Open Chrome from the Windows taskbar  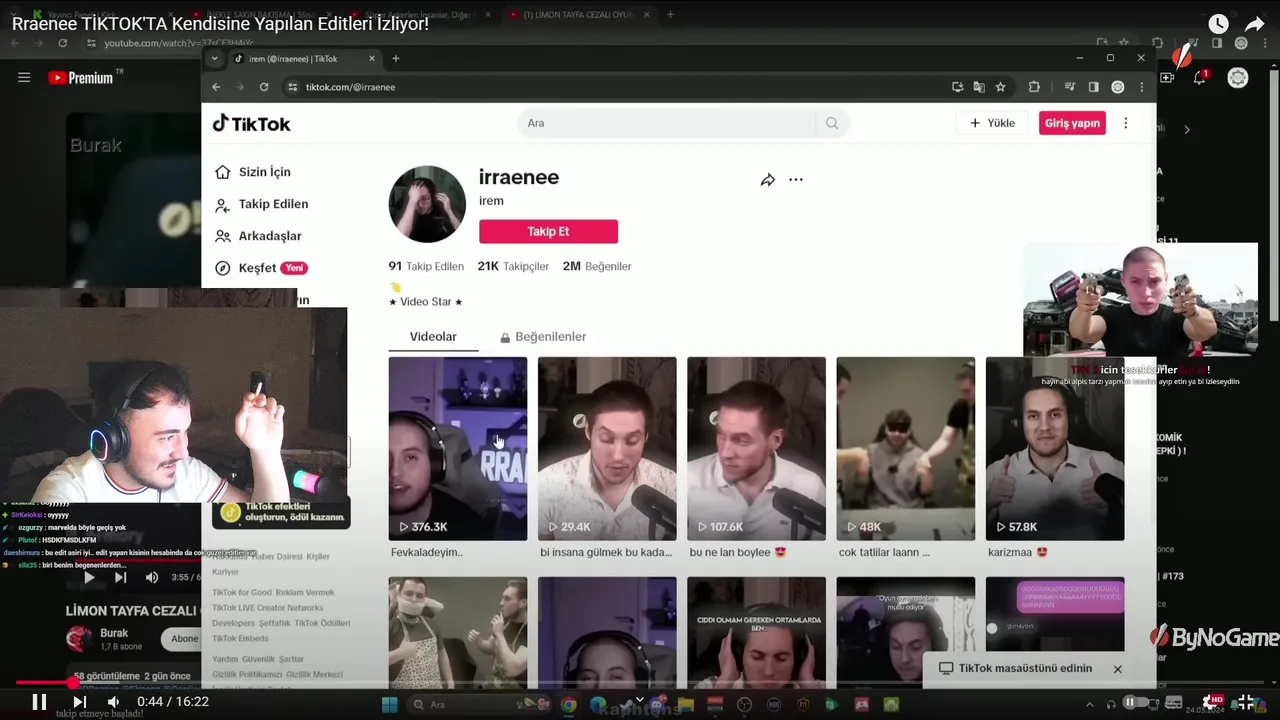[x=568, y=705]
